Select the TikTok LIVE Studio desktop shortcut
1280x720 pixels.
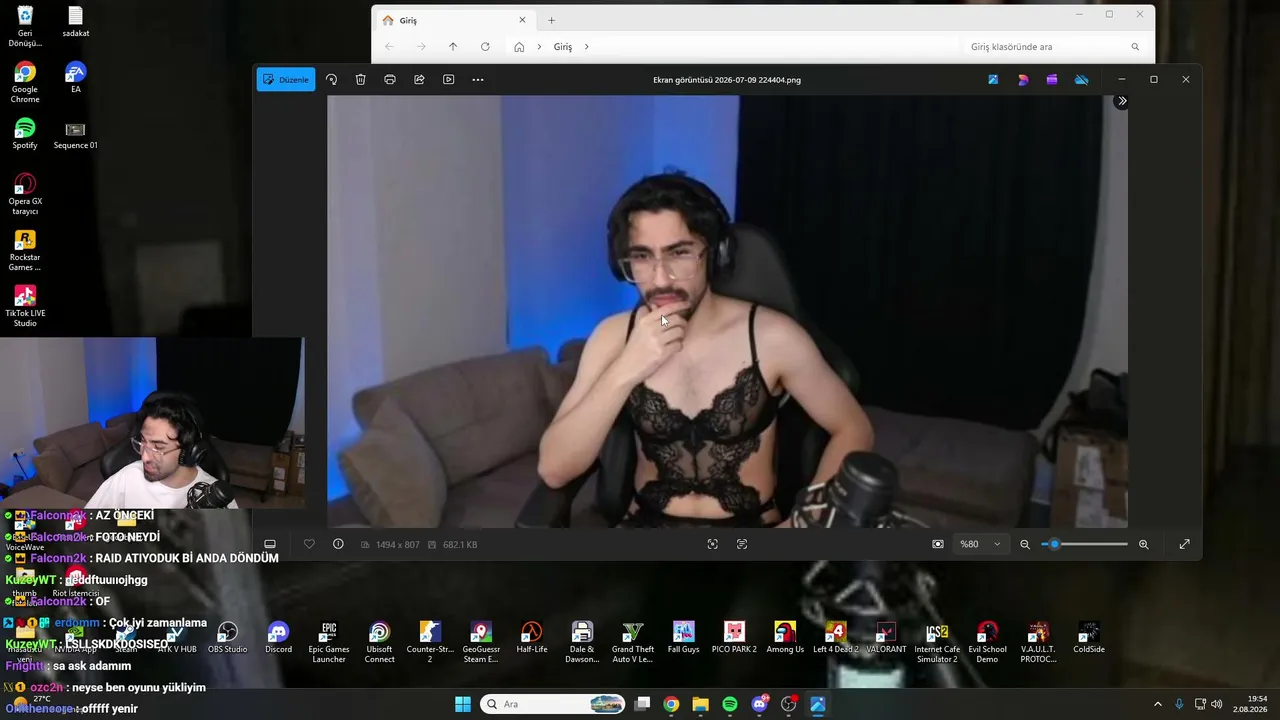25,306
